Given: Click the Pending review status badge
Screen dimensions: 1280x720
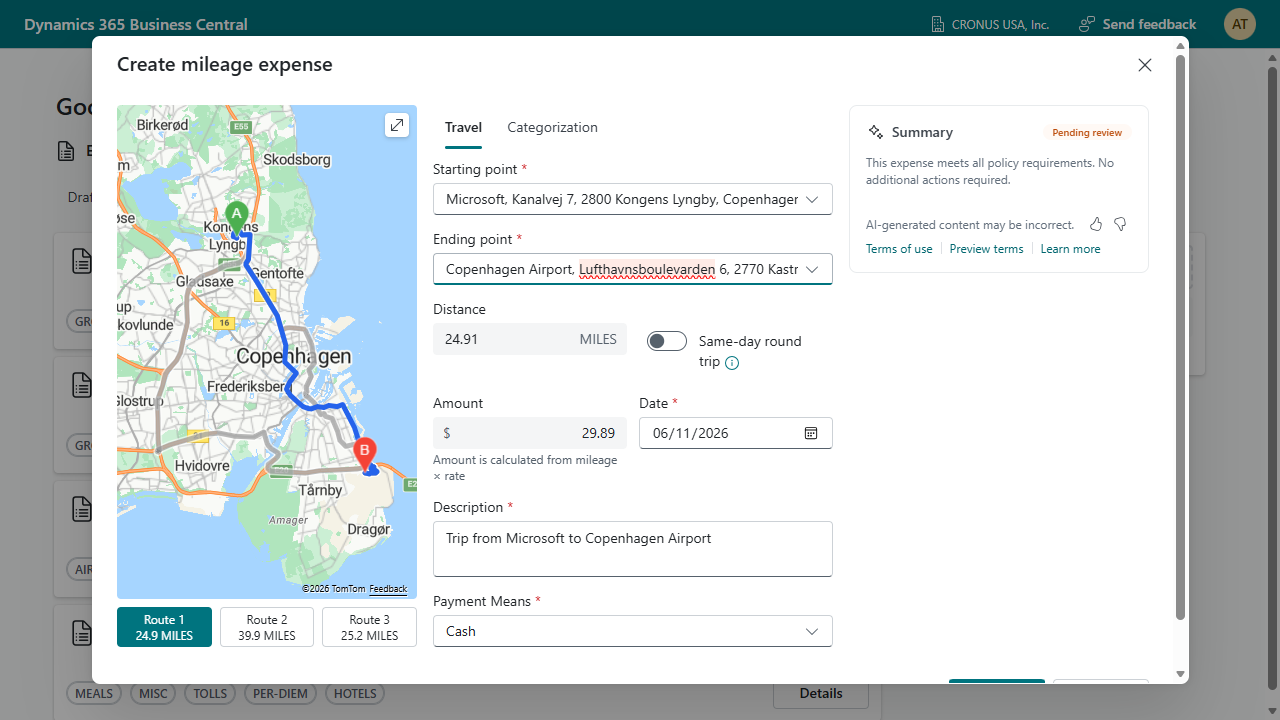Looking at the screenshot, I should point(1087,132).
